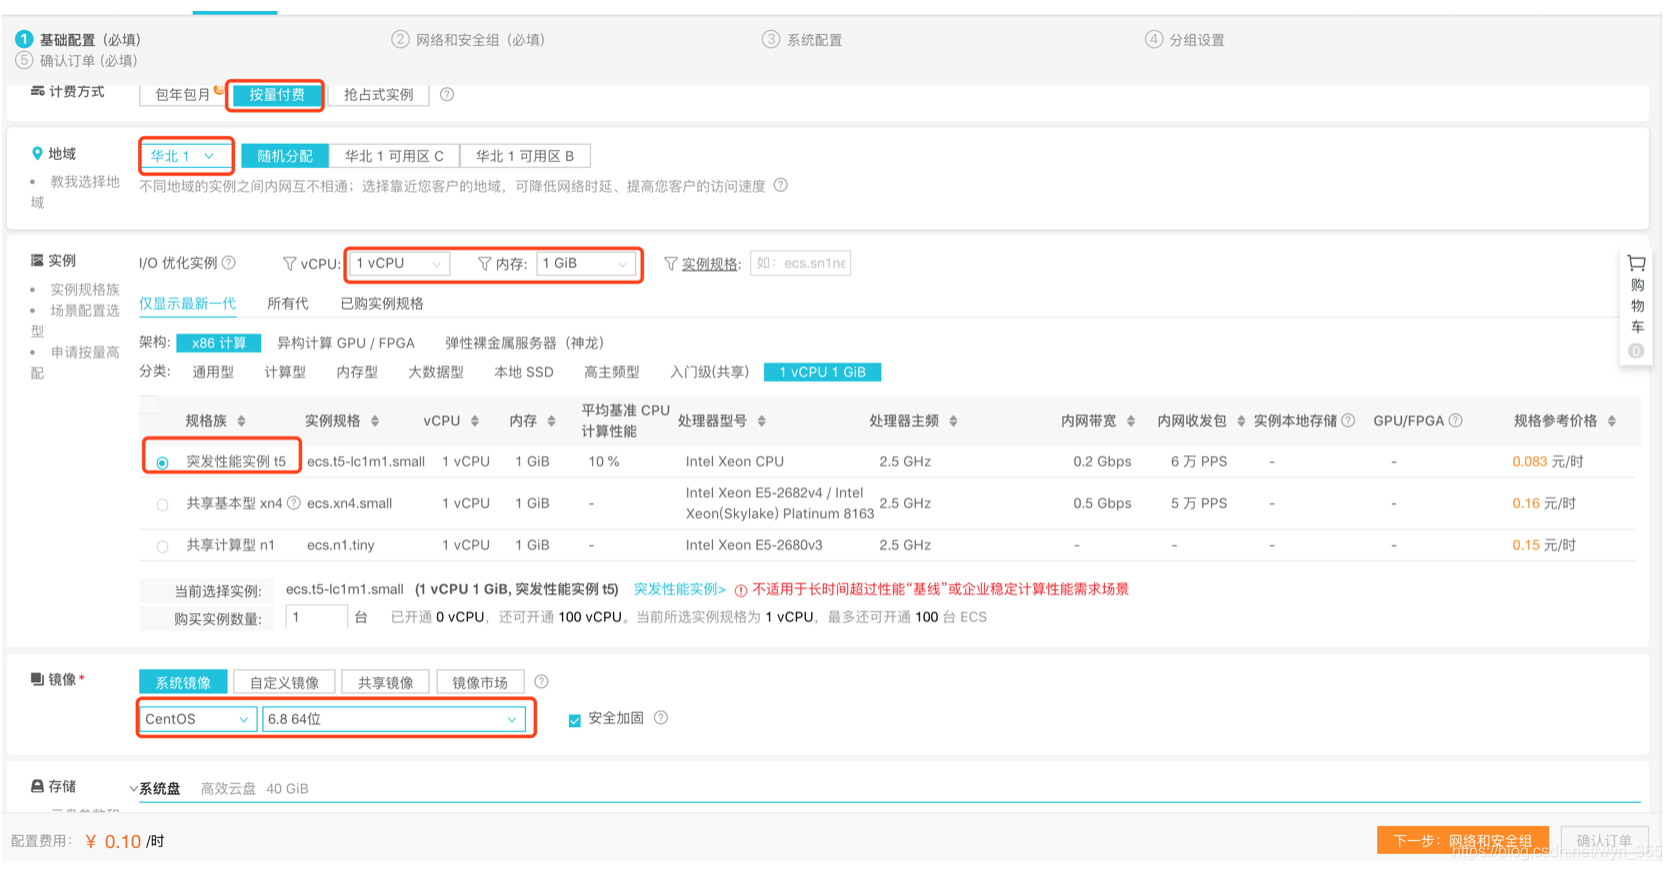Select 华北 1 可用区 B zone

tap(525, 156)
